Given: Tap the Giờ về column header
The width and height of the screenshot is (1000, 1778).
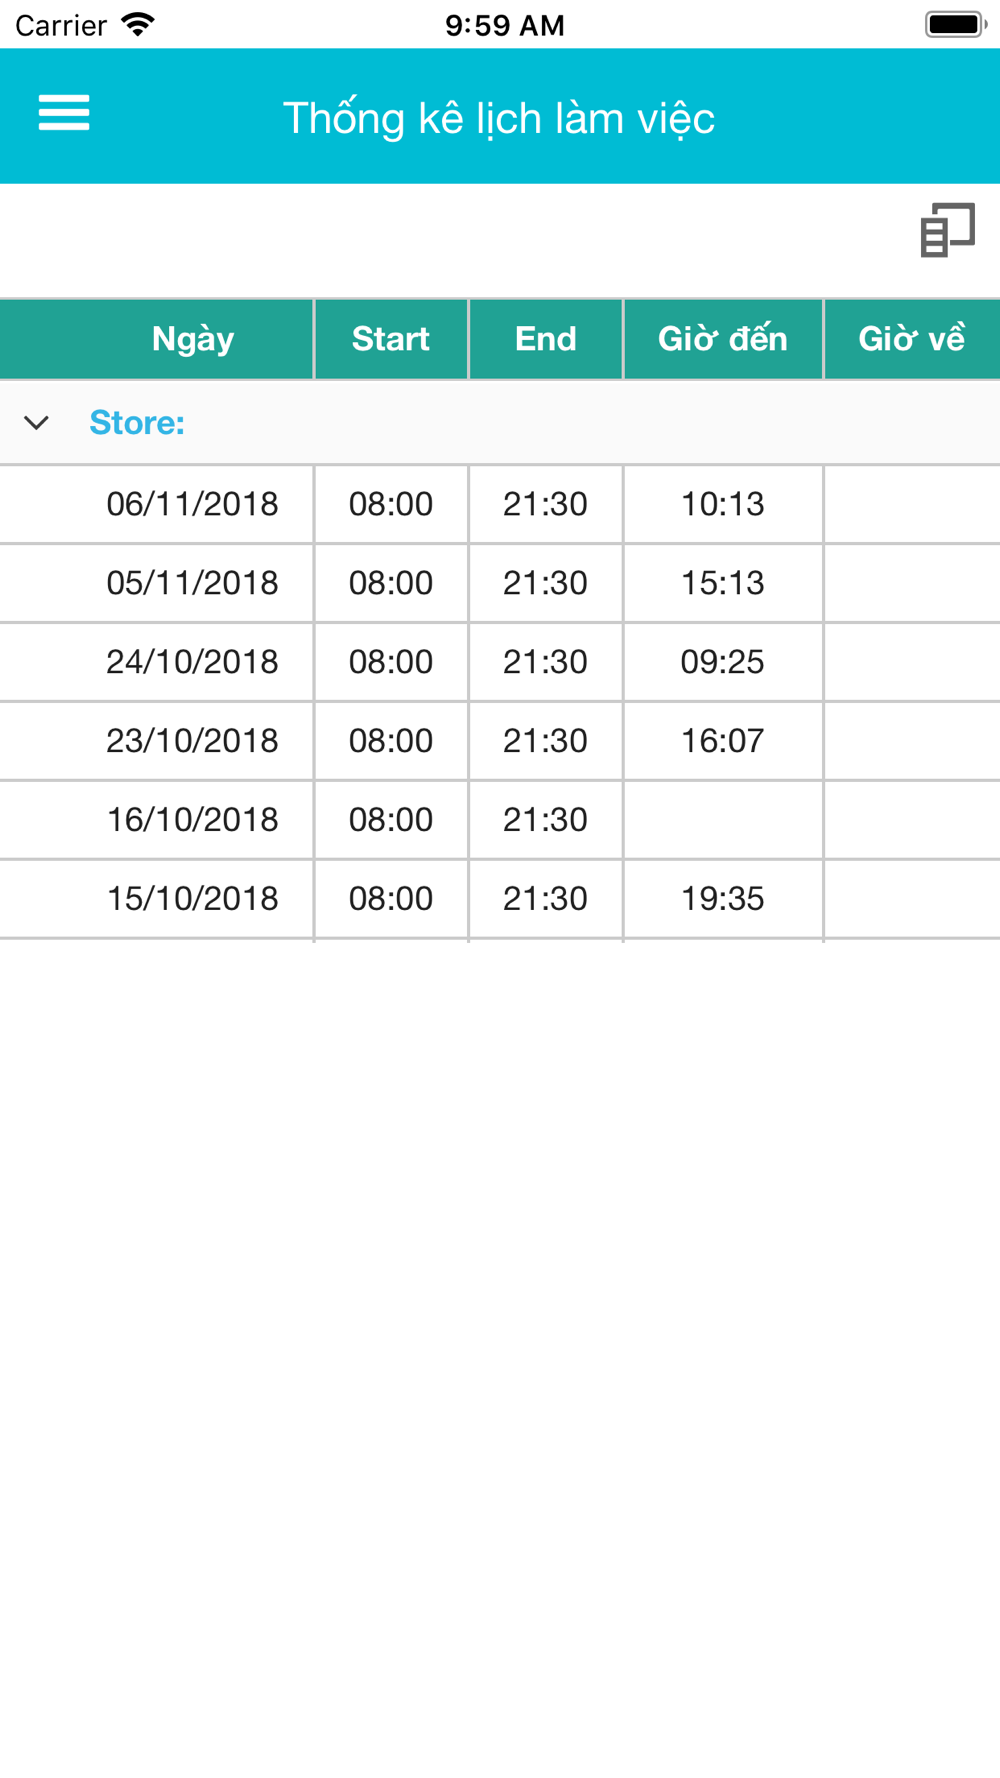Looking at the screenshot, I should coord(911,339).
